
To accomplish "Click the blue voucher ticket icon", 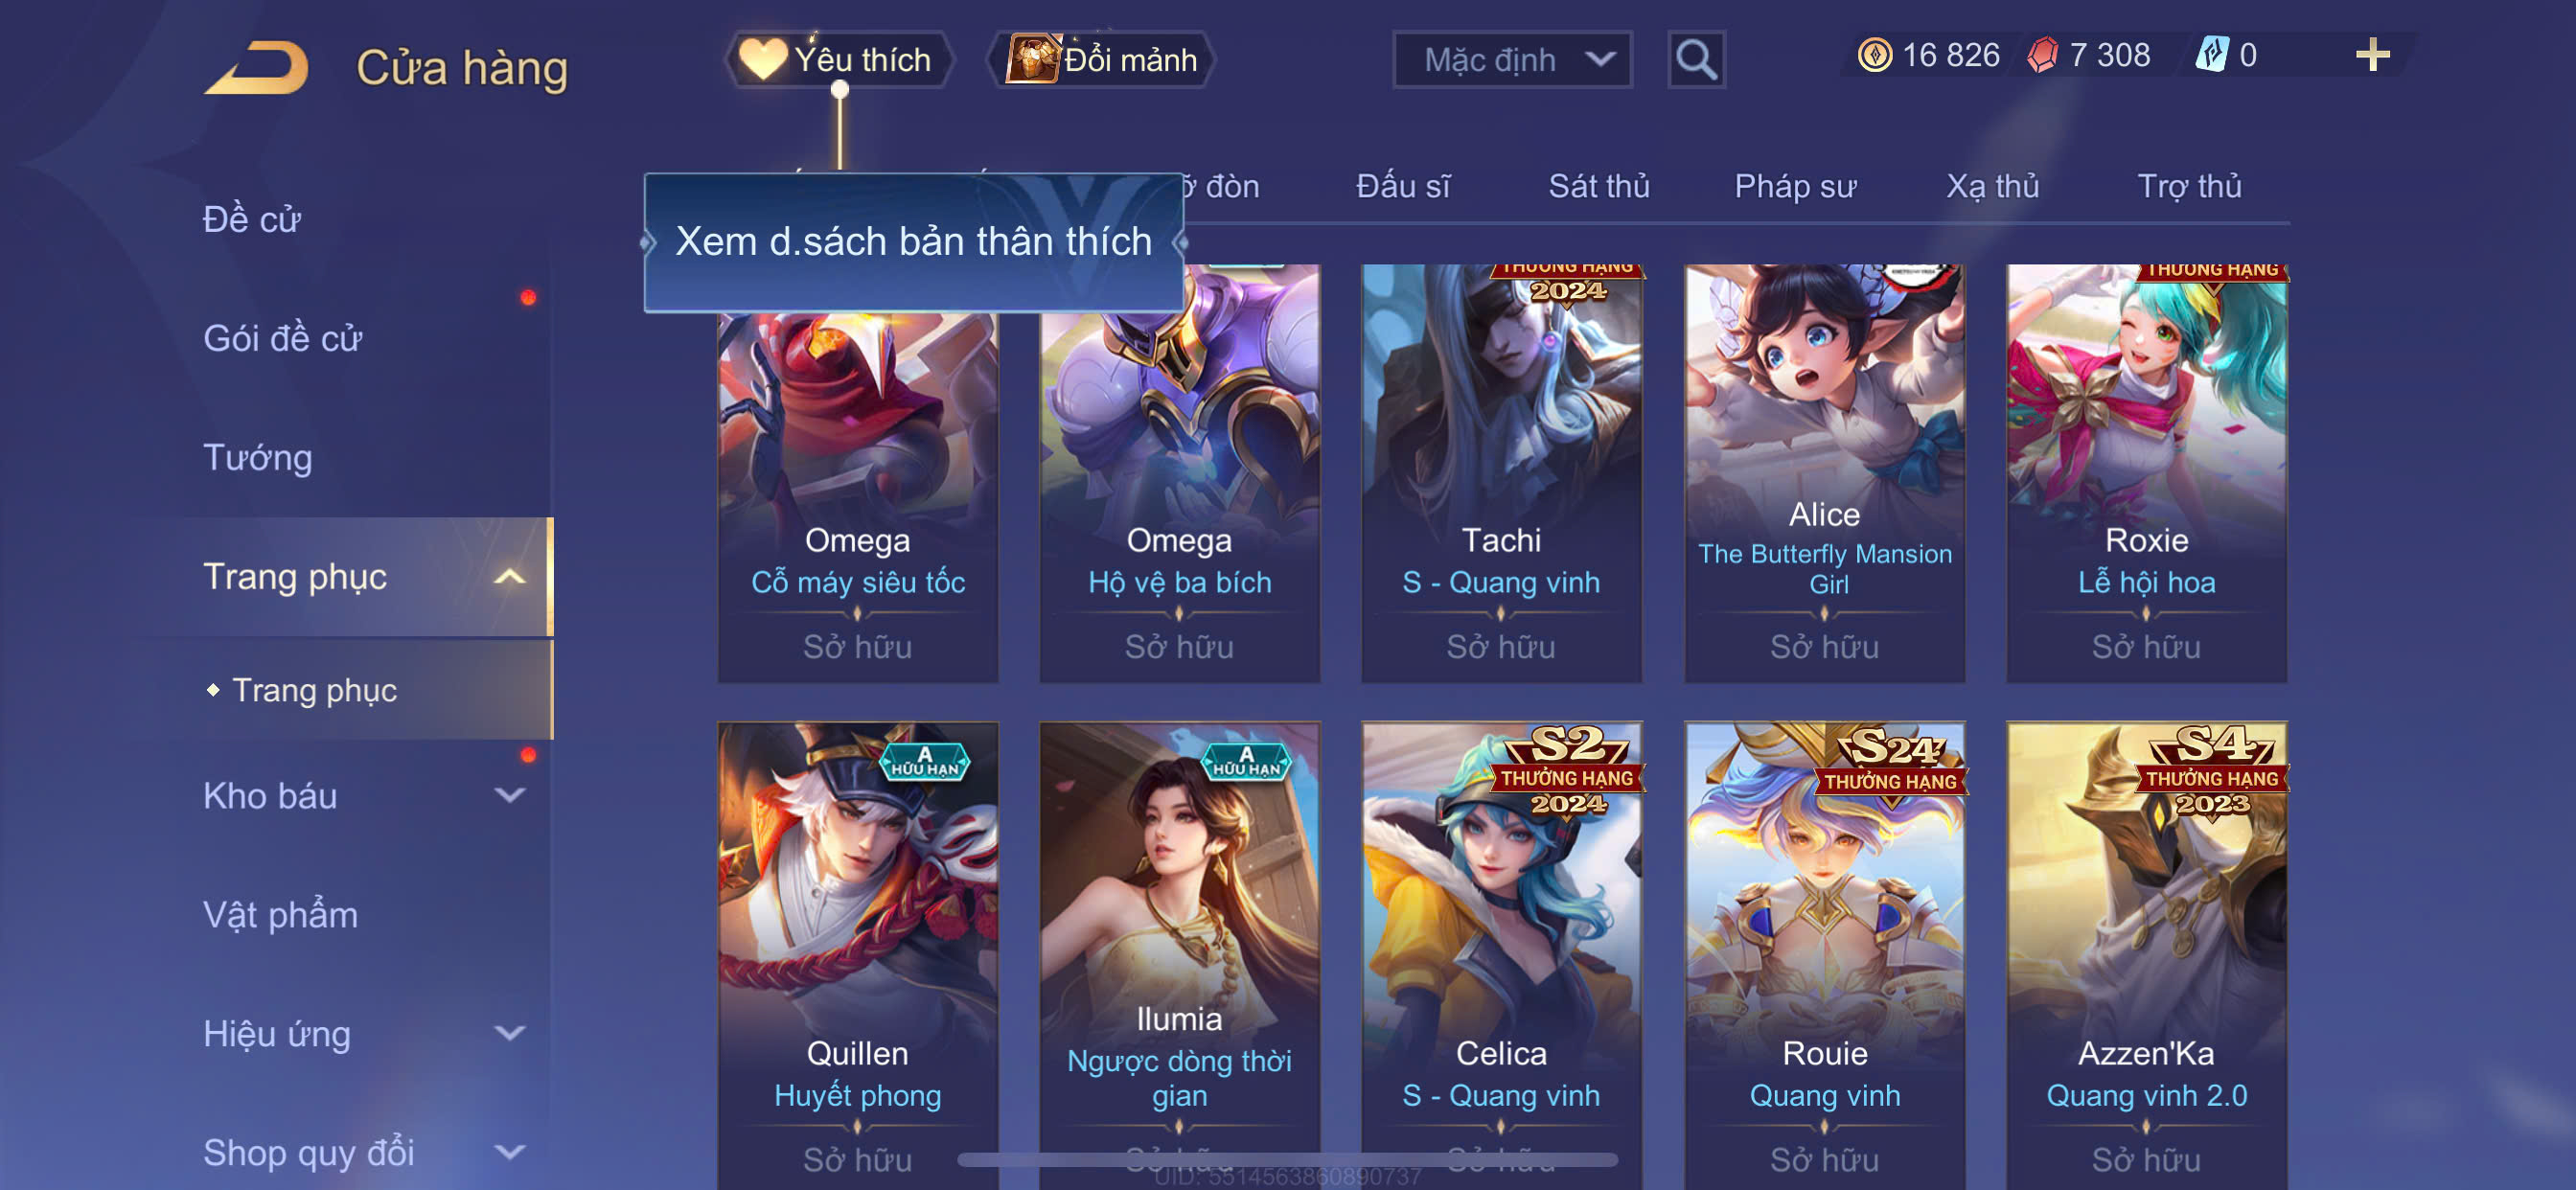I will [2211, 55].
